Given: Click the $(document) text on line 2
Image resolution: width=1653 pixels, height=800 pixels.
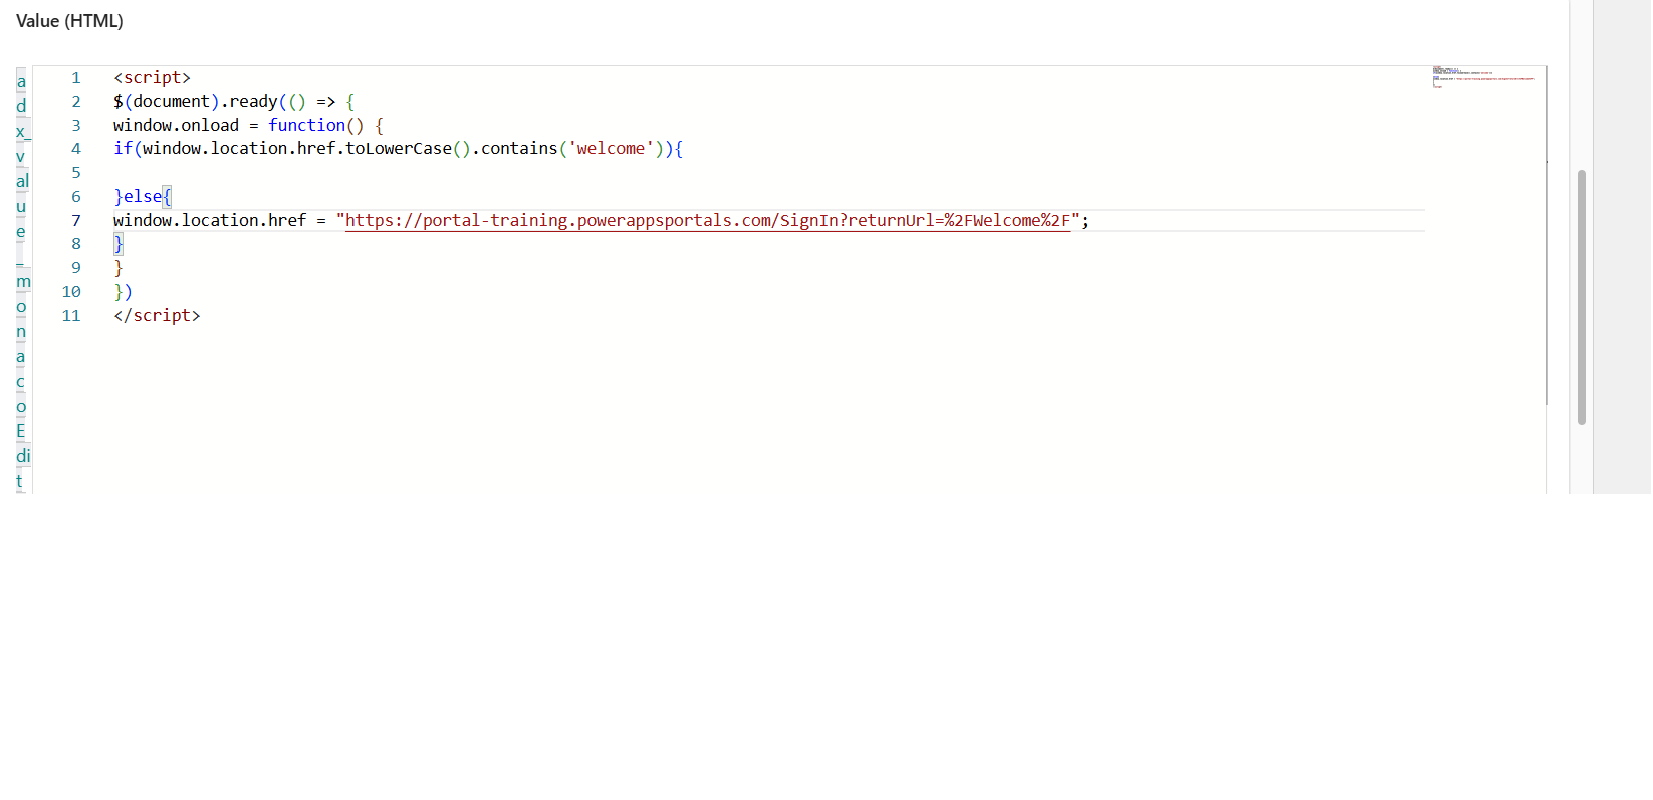Looking at the screenshot, I should tap(166, 102).
